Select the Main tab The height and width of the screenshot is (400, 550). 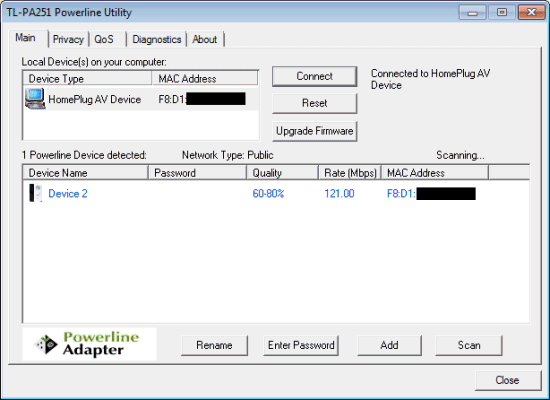(26, 38)
